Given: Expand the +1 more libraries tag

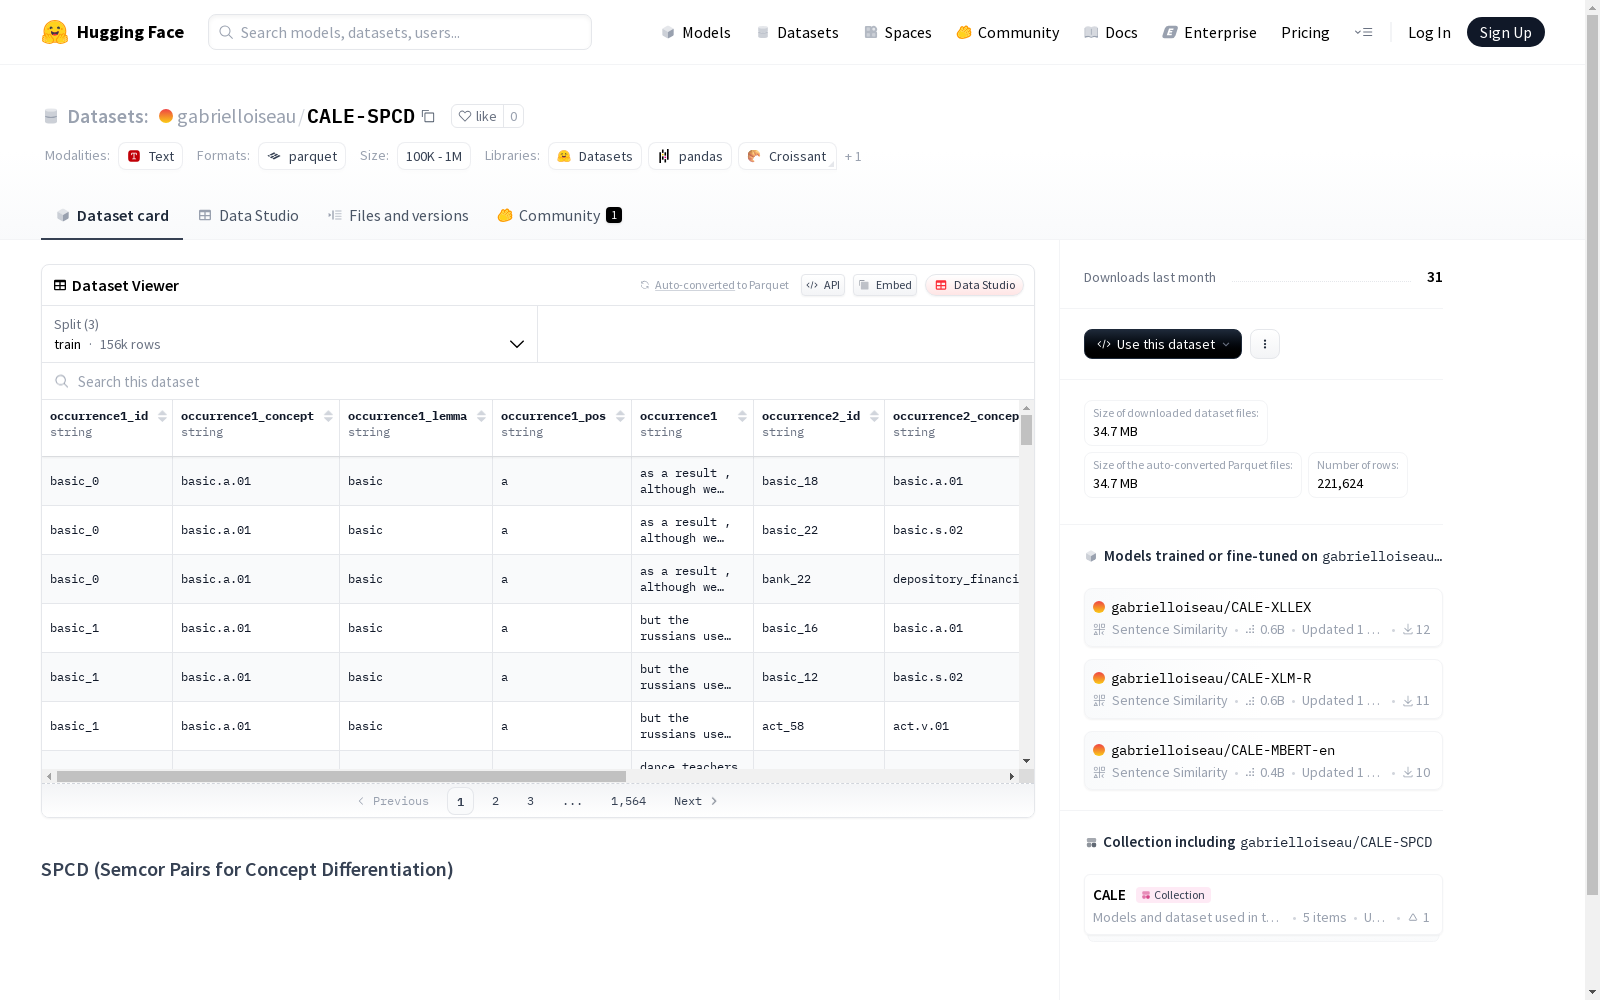Looking at the screenshot, I should click(853, 156).
